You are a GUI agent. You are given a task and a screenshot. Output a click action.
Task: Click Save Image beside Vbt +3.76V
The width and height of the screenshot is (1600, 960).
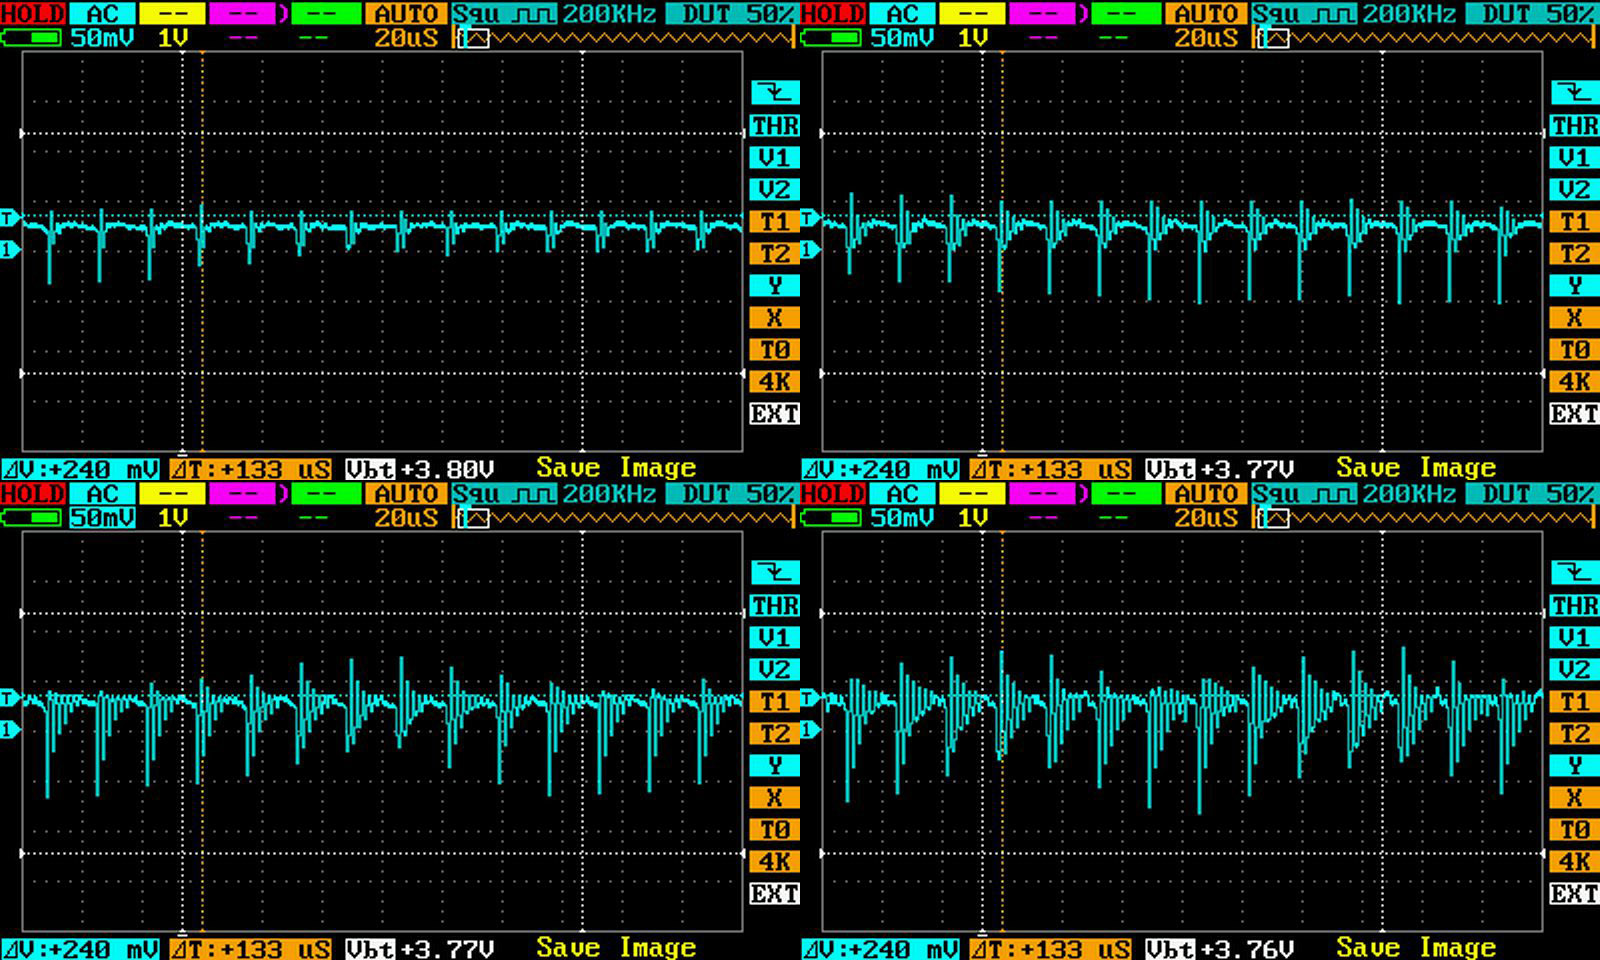click(x=1416, y=948)
